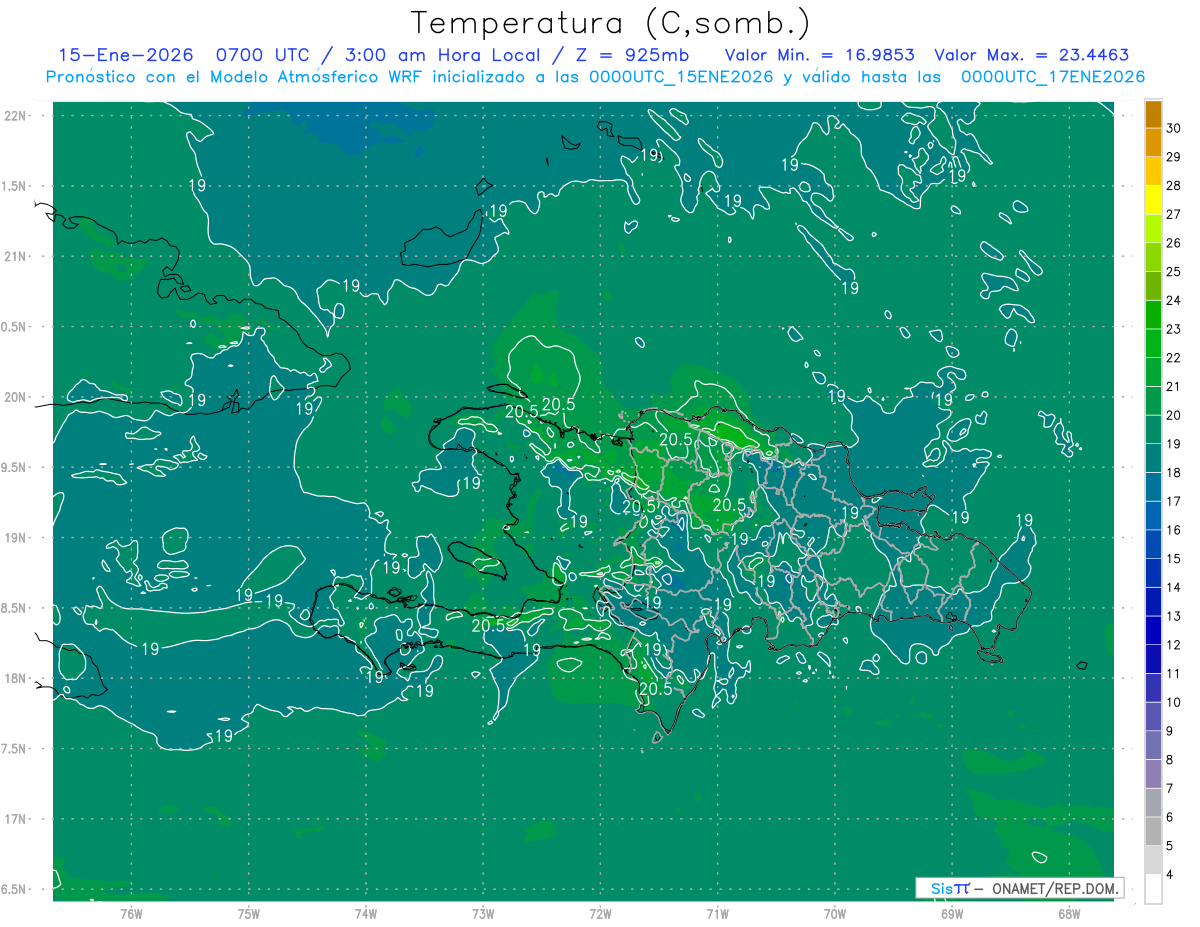
Task: Select the '0000UTC_17ENE2026' valid-until text
Action: pyautogui.click(x=1052, y=77)
